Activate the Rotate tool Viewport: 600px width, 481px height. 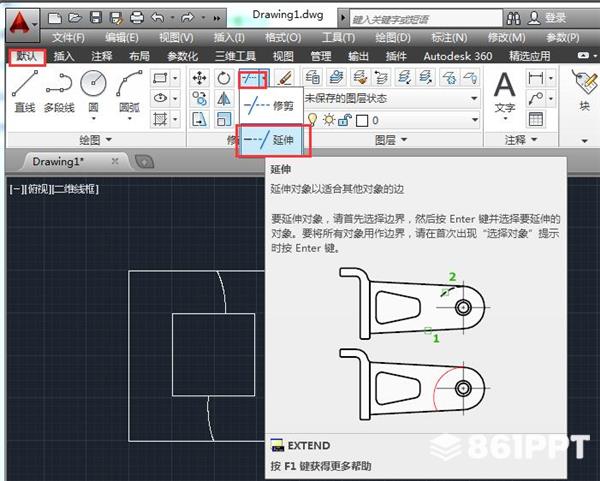coord(223,78)
